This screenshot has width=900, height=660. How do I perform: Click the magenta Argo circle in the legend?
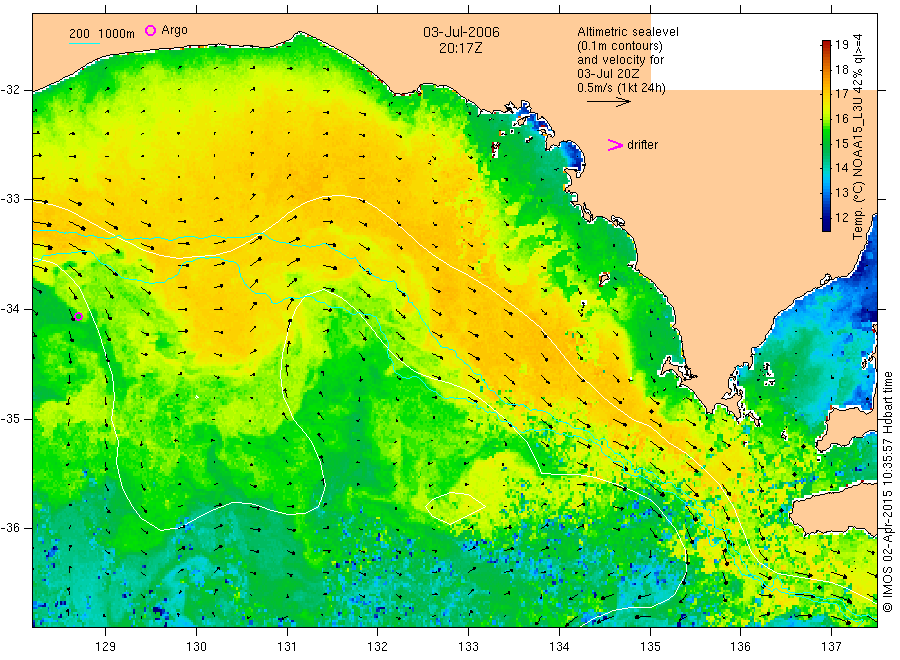coord(150,30)
